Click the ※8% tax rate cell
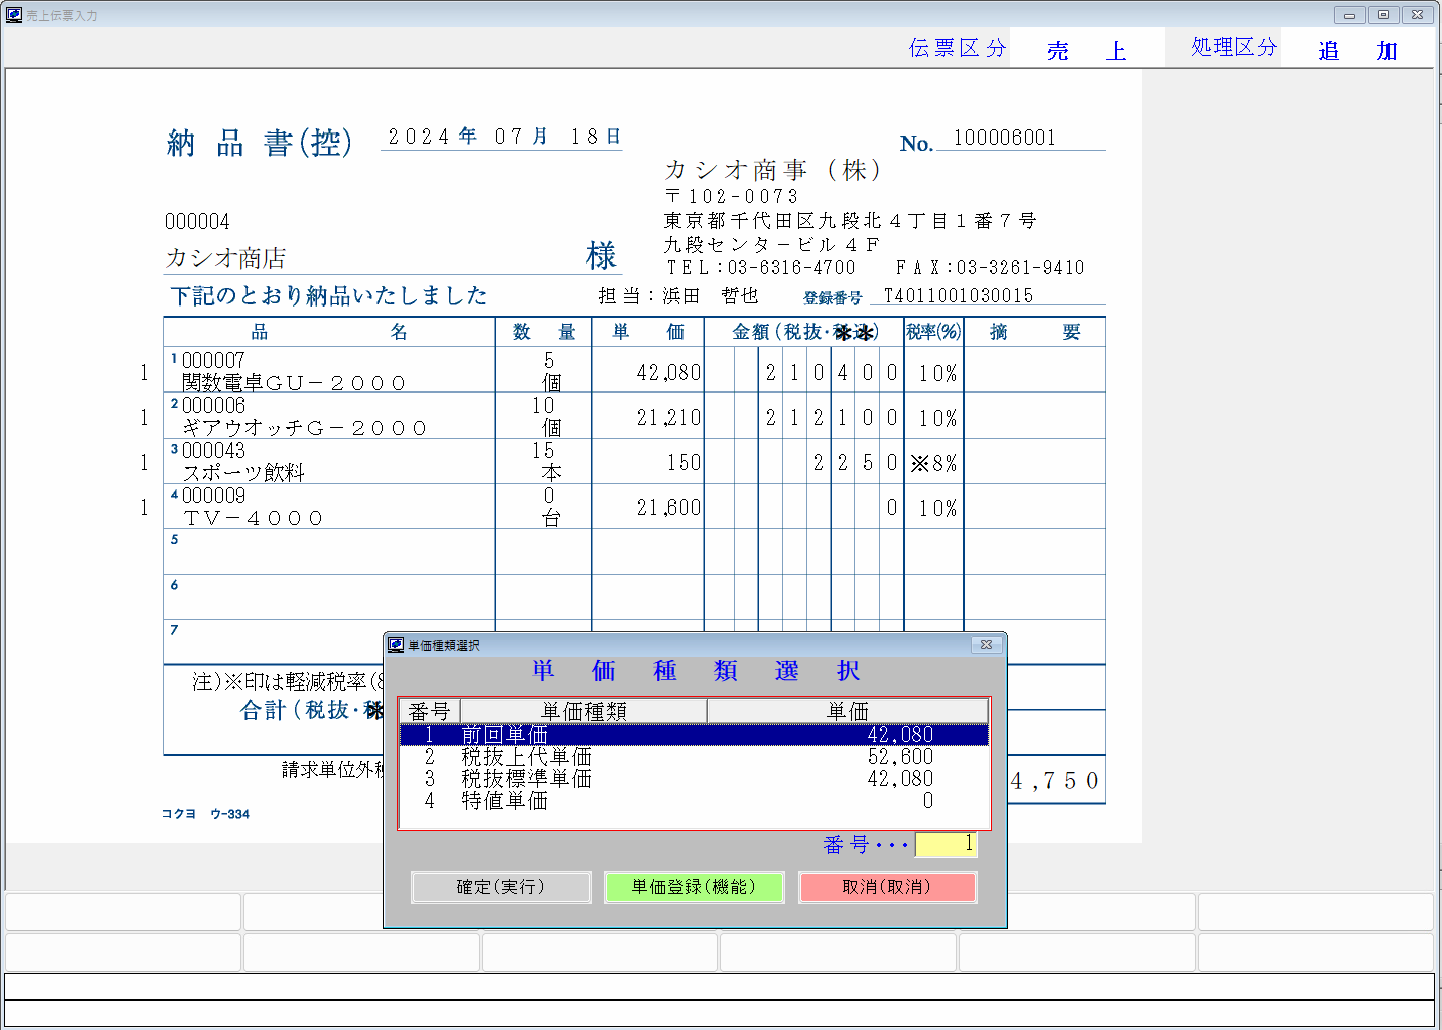This screenshot has width=1442, height=1030. click(934, 463)
